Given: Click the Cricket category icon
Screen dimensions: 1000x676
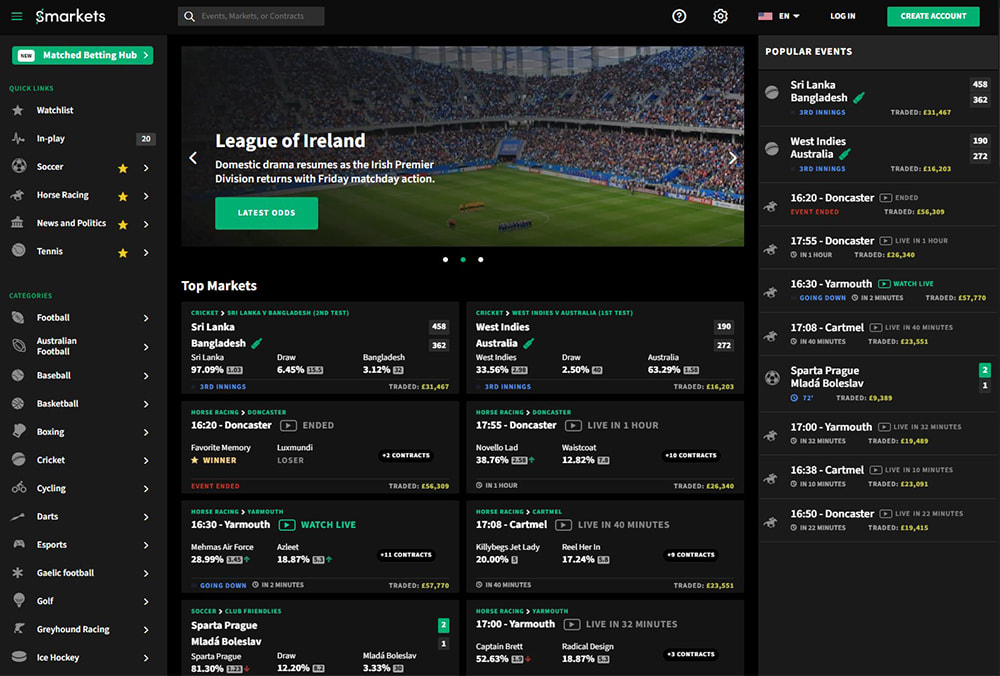Looking at the screenshot, I should pos(19,459).
